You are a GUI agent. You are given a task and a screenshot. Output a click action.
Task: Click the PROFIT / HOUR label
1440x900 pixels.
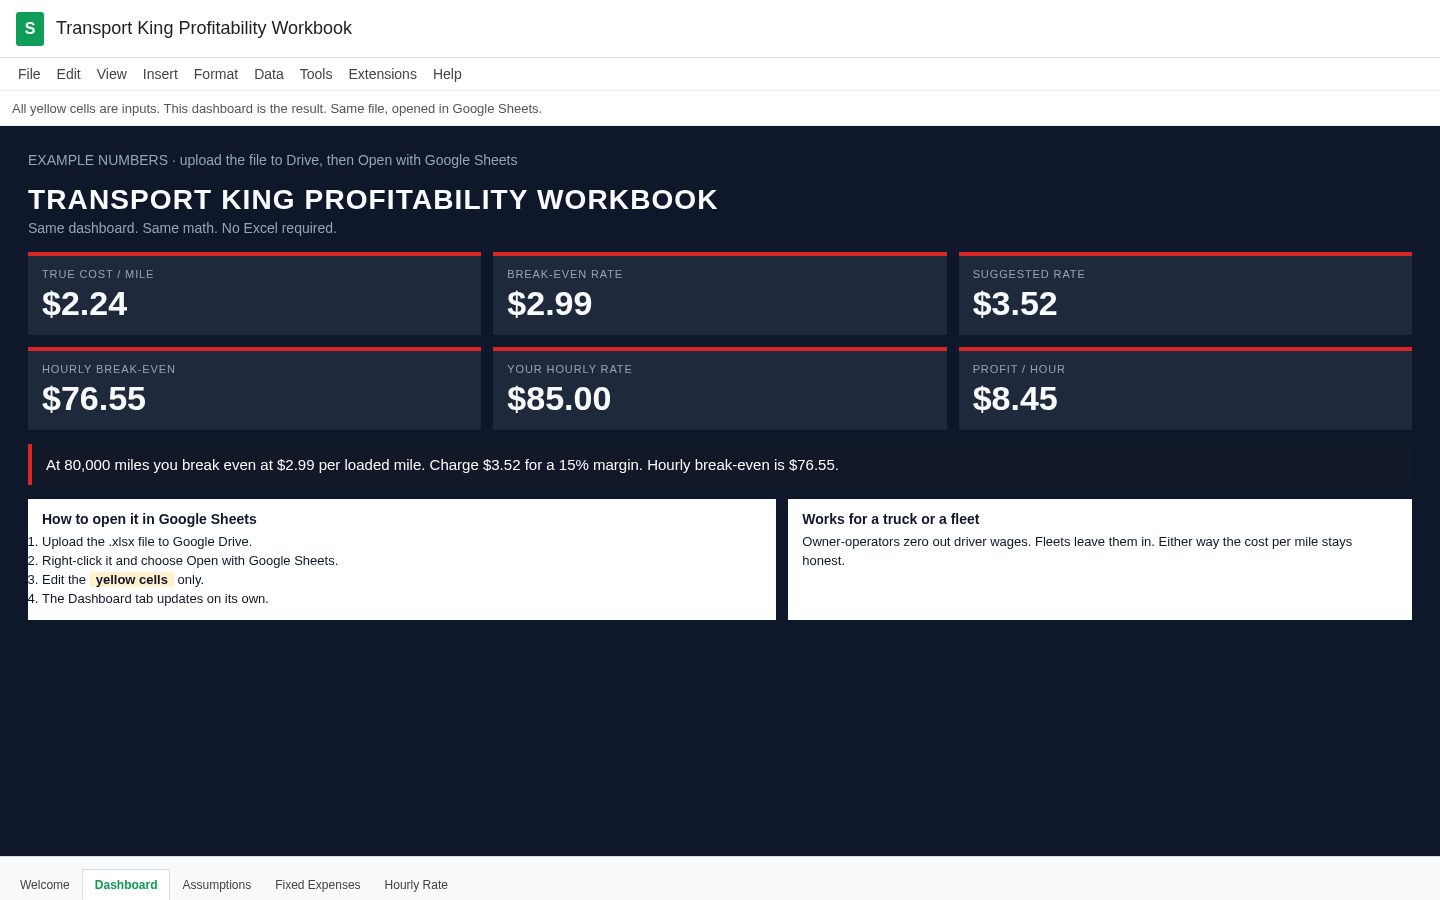click(x=1019, y=369)
